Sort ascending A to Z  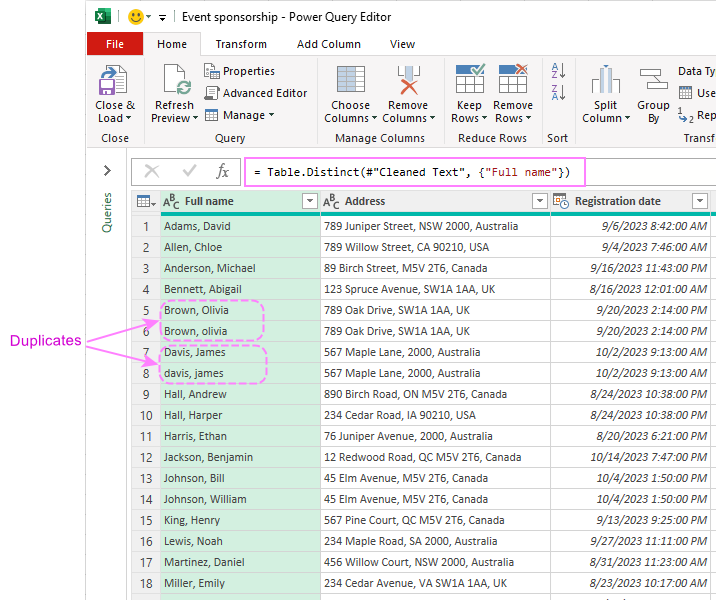point(558,71)
